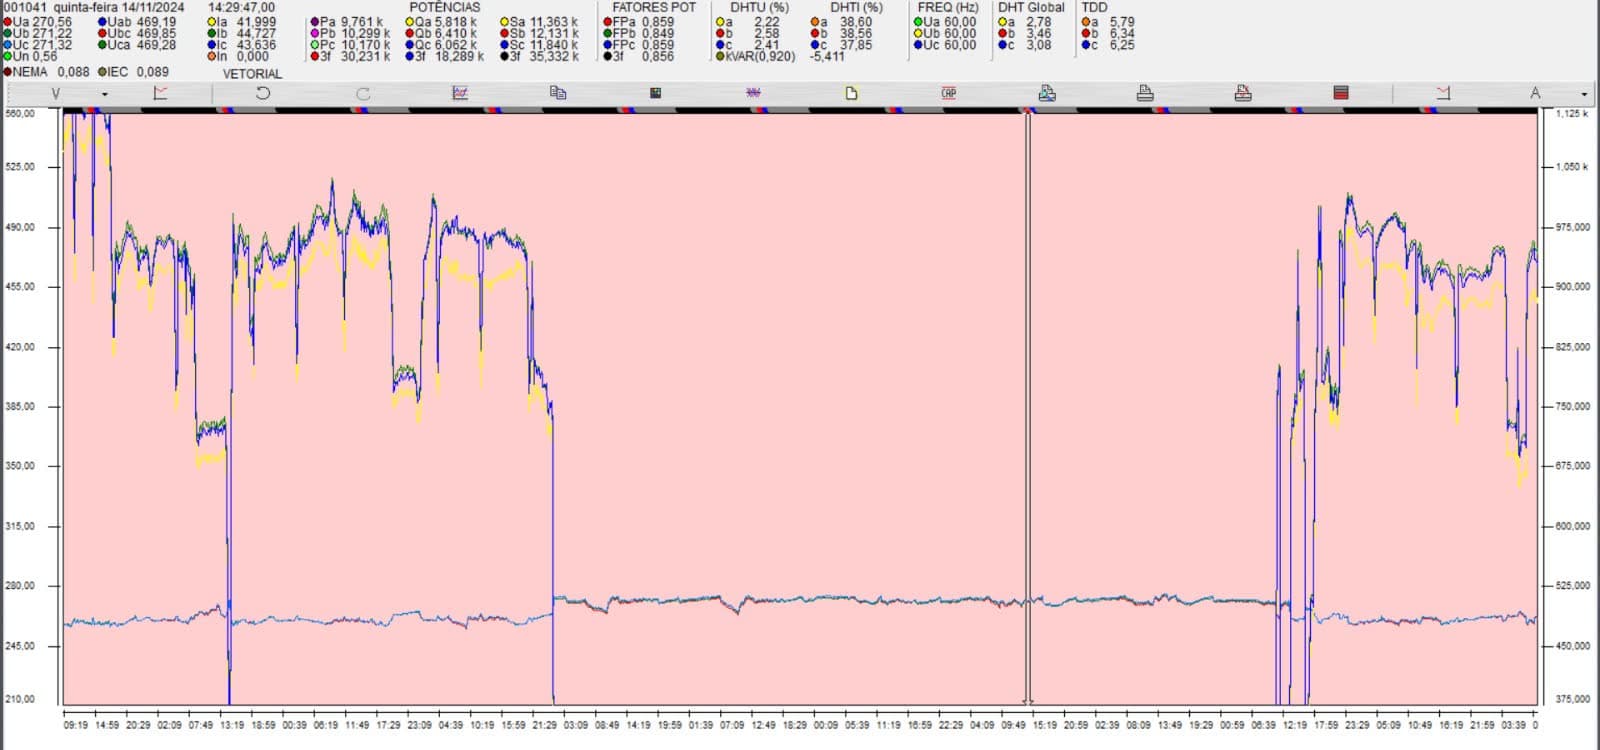Click the timestamp 14:29:47,00
The height and width of the screenshot is (750, 1600).
point(241,7)
